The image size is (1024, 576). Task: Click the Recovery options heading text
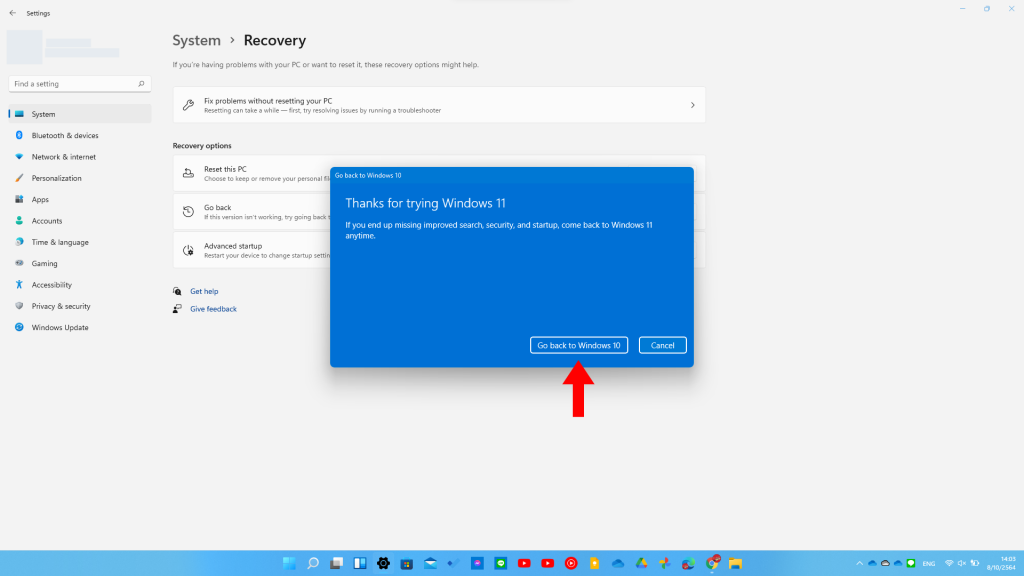[x=202, y=146]
